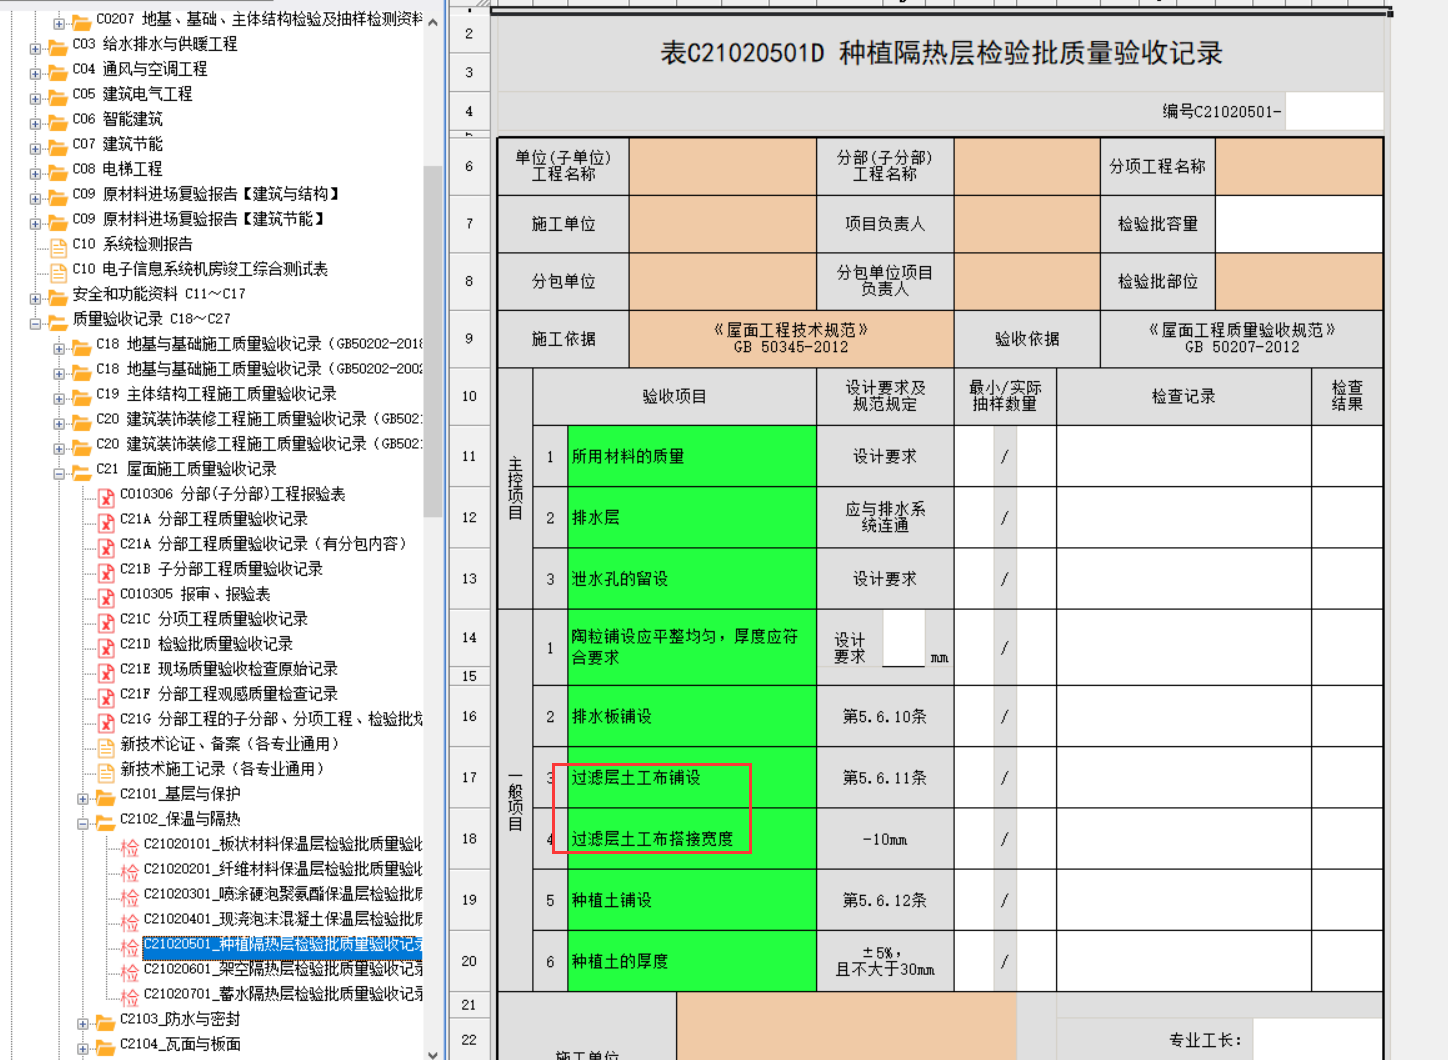This screenshot has height=1060, width=1448.
Task: Click the folder icon beside C07 建筑节能
Action: pyautogui.click(x=59, y=146)
